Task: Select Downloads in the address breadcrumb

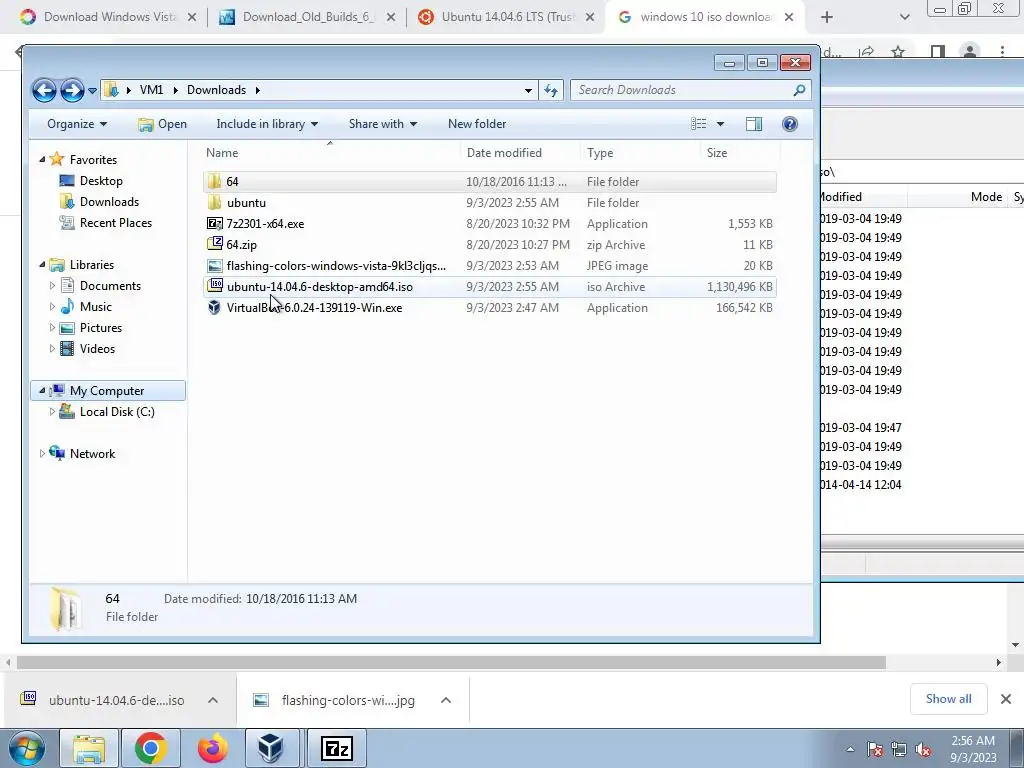Action: pyautogui.click(x=216, y=90)
